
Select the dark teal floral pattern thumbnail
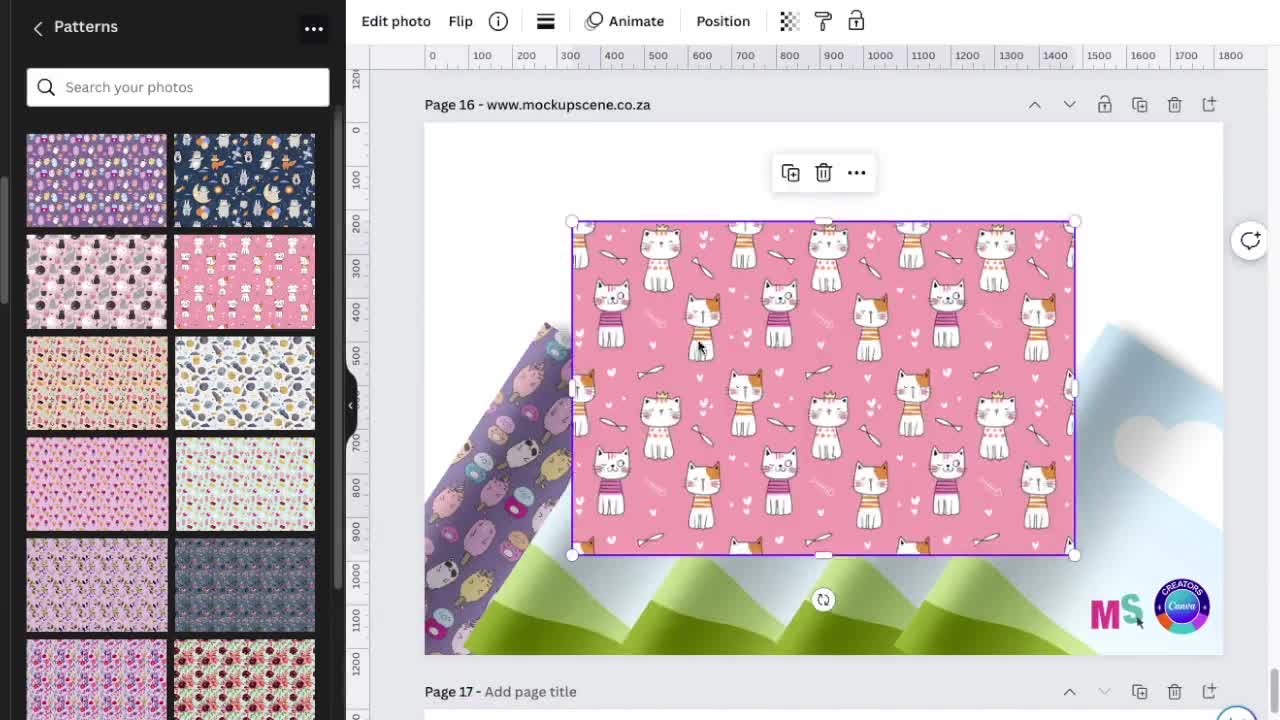pyautogui.click(x=245, y=585)
